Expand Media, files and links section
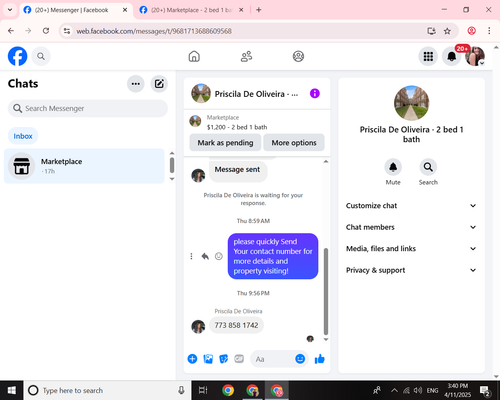 tap(411, 249)
